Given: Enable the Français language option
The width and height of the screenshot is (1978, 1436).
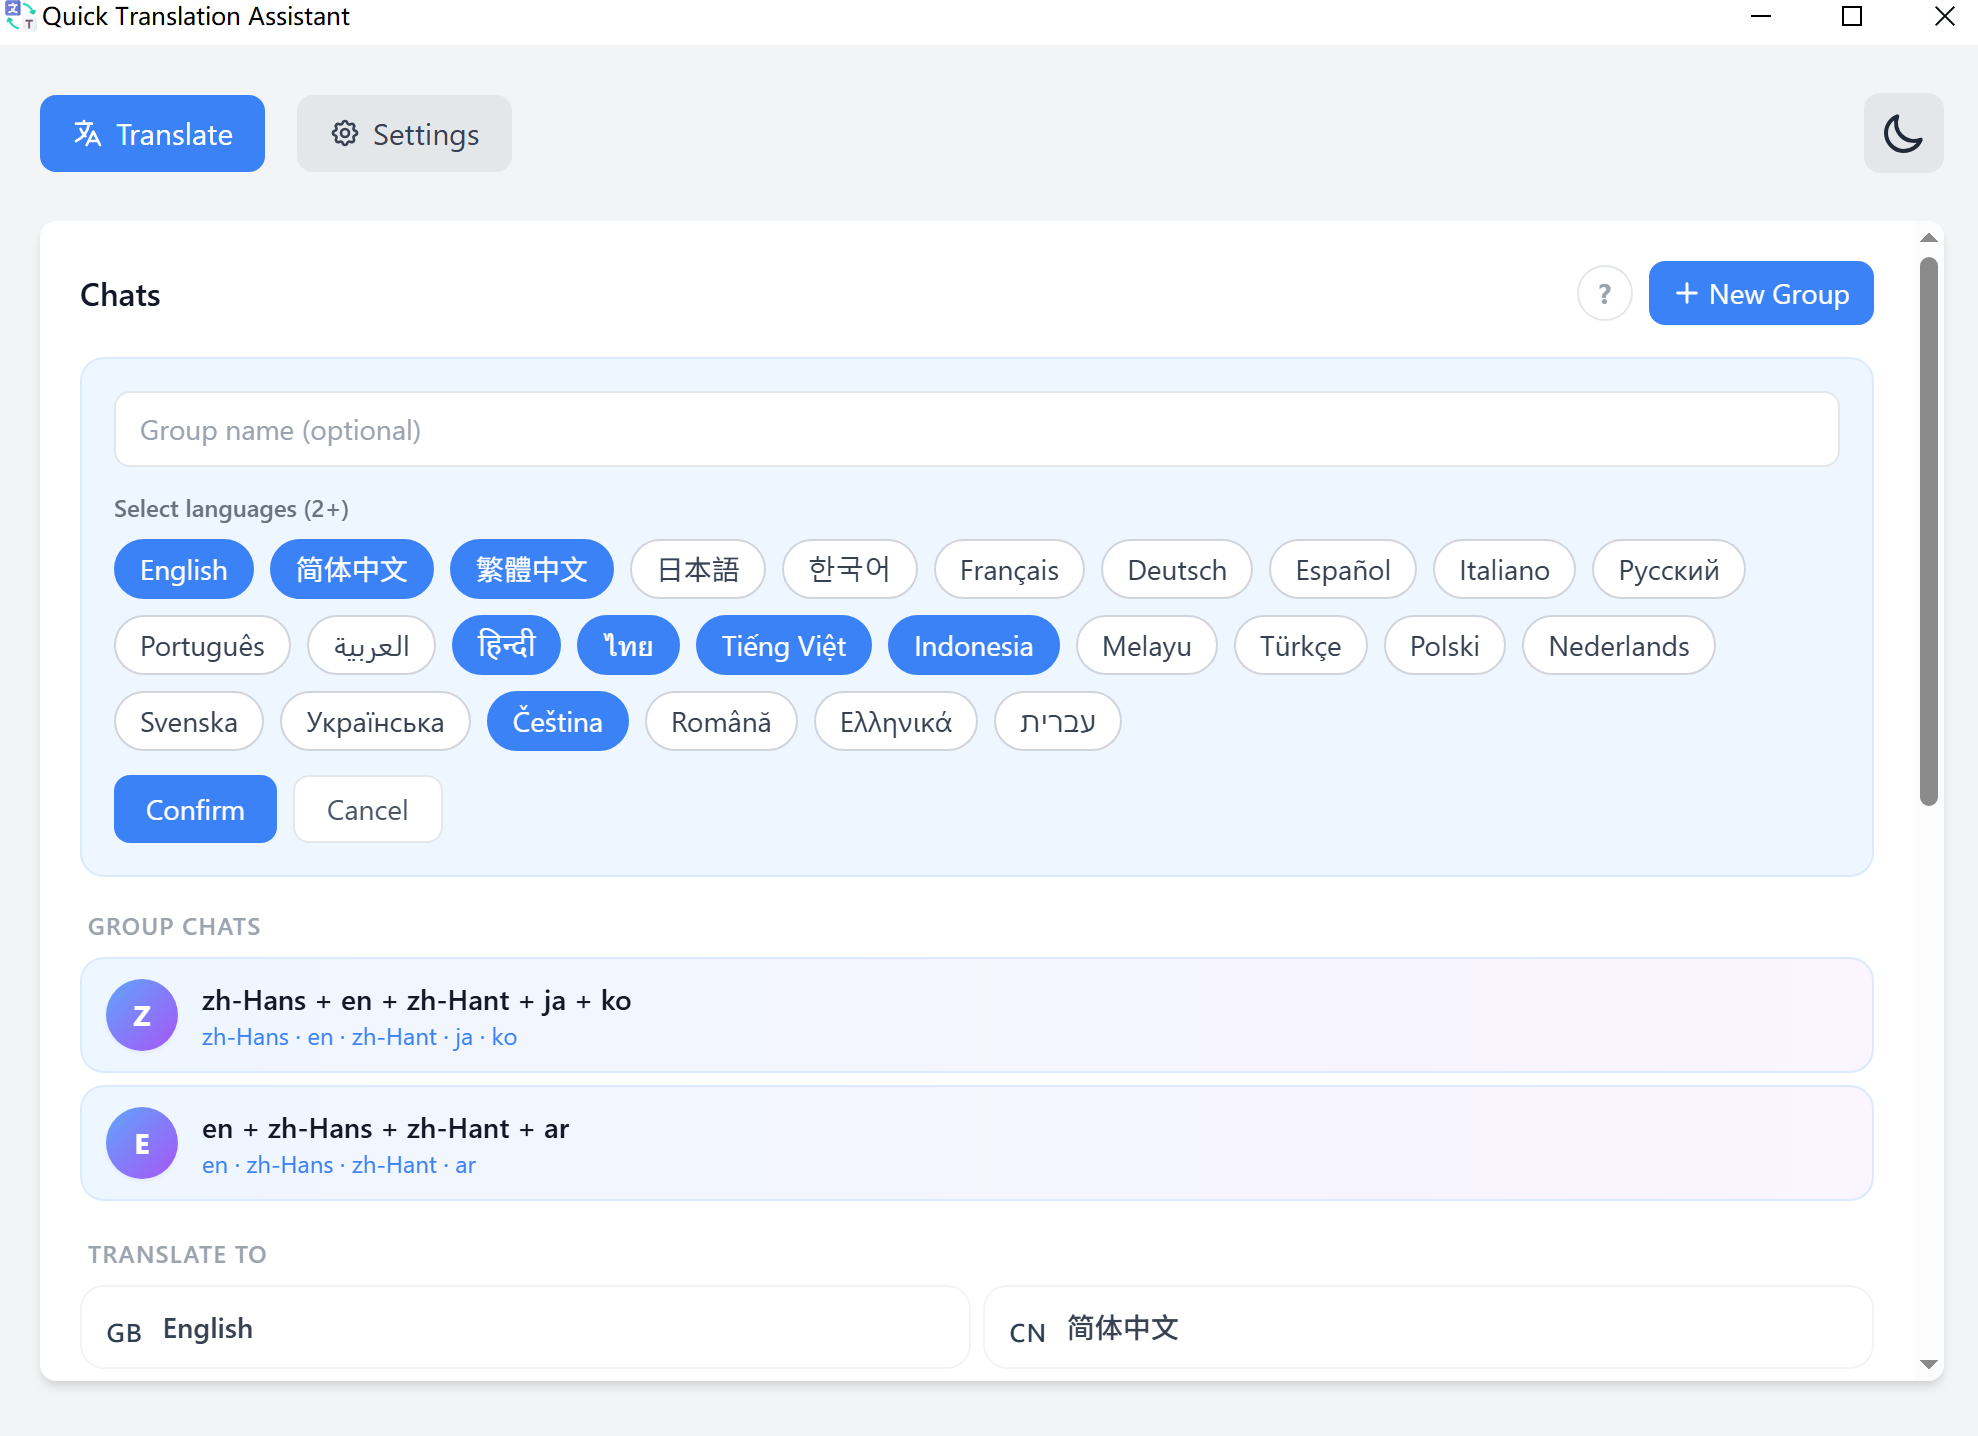Looking at the screenshot, I should tap(1008, 569).
